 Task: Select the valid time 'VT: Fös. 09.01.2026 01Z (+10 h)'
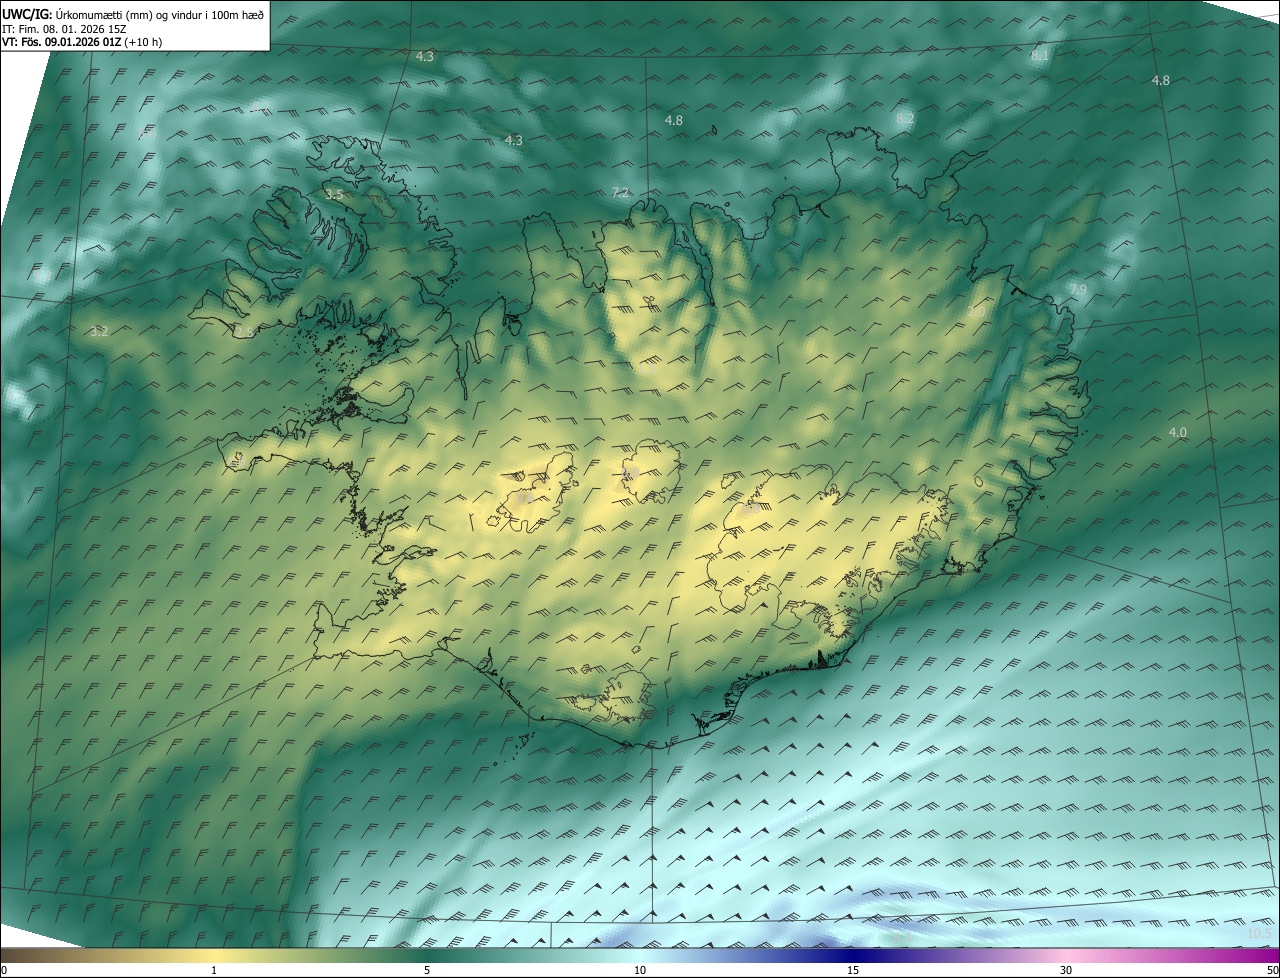pyautogui.click(x=82, y=42)
